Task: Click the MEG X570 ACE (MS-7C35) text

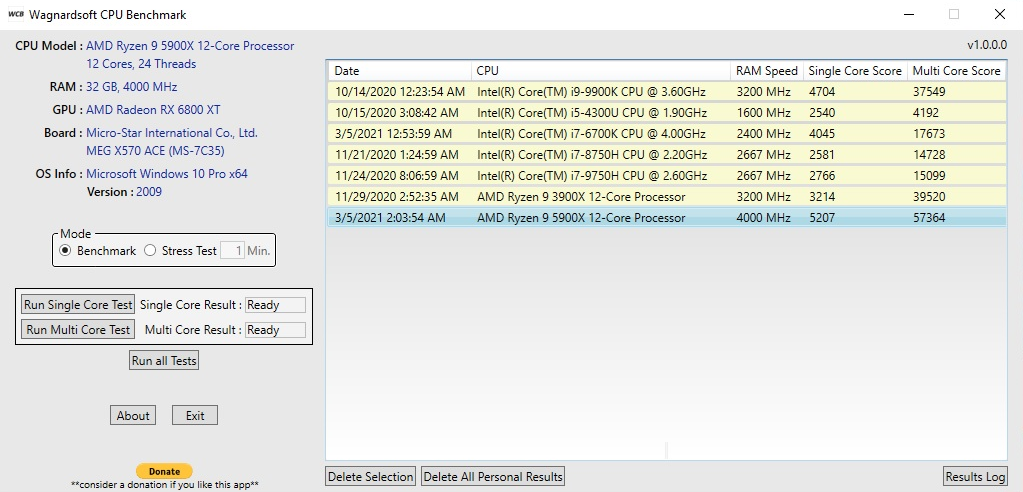Action: (x=156, y=151)
